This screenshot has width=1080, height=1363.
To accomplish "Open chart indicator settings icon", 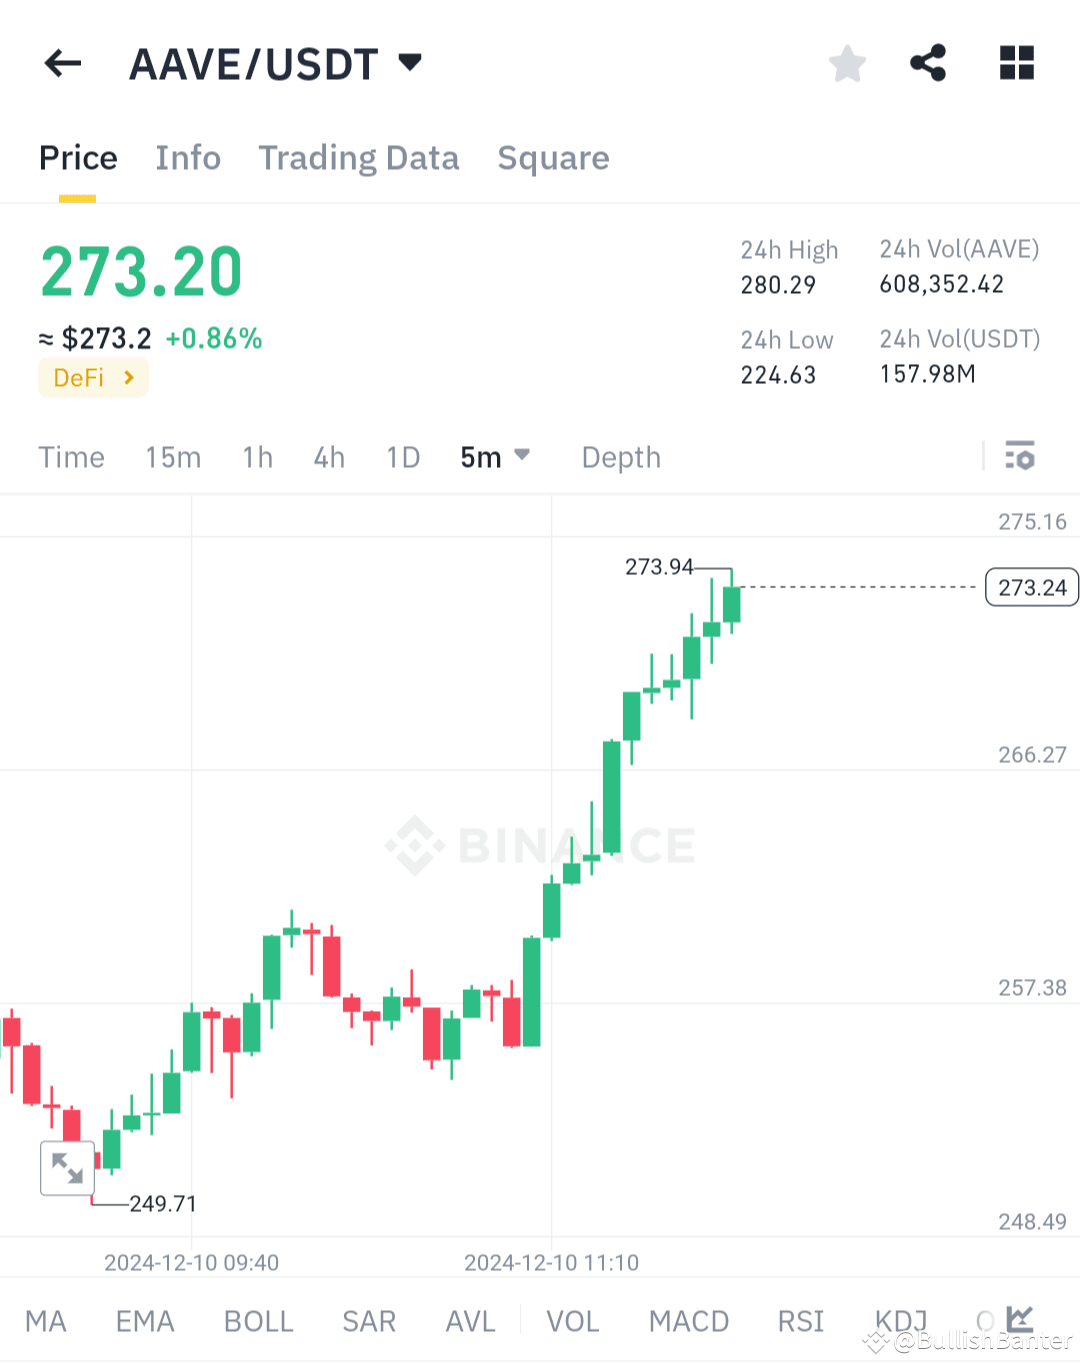I will tap(1021, 457).
